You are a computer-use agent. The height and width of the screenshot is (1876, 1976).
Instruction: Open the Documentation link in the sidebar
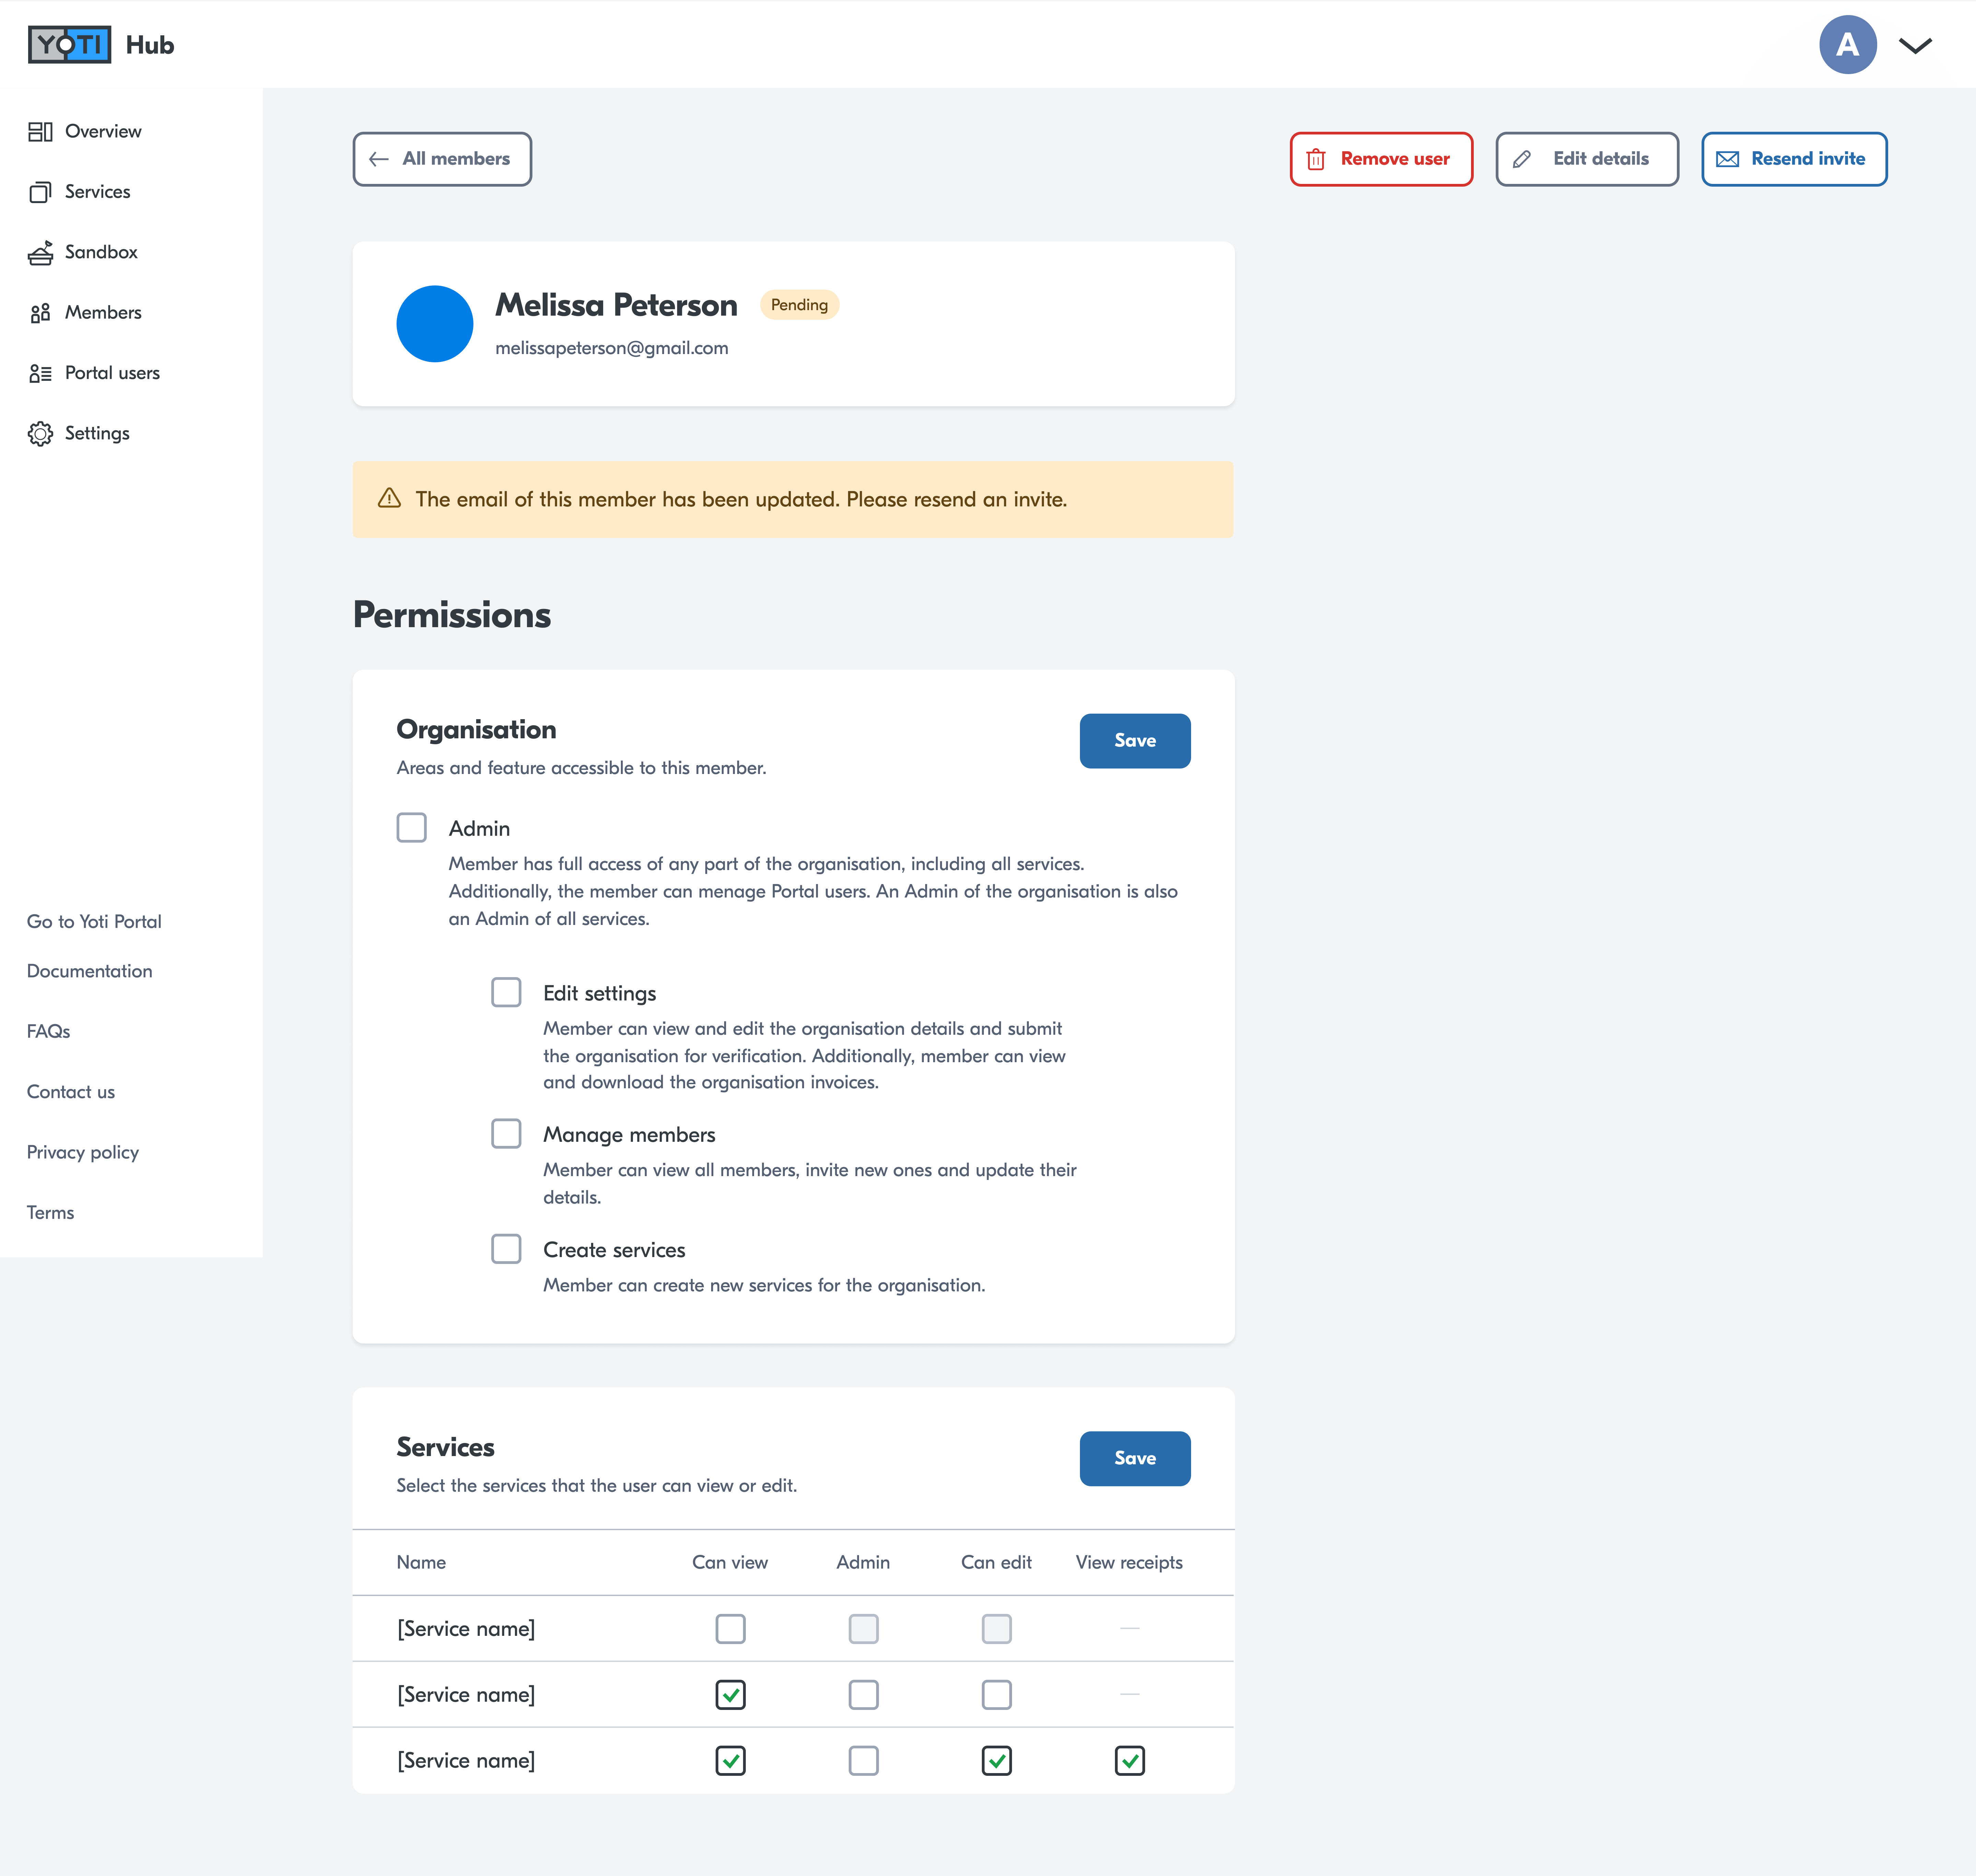(89, 971)
